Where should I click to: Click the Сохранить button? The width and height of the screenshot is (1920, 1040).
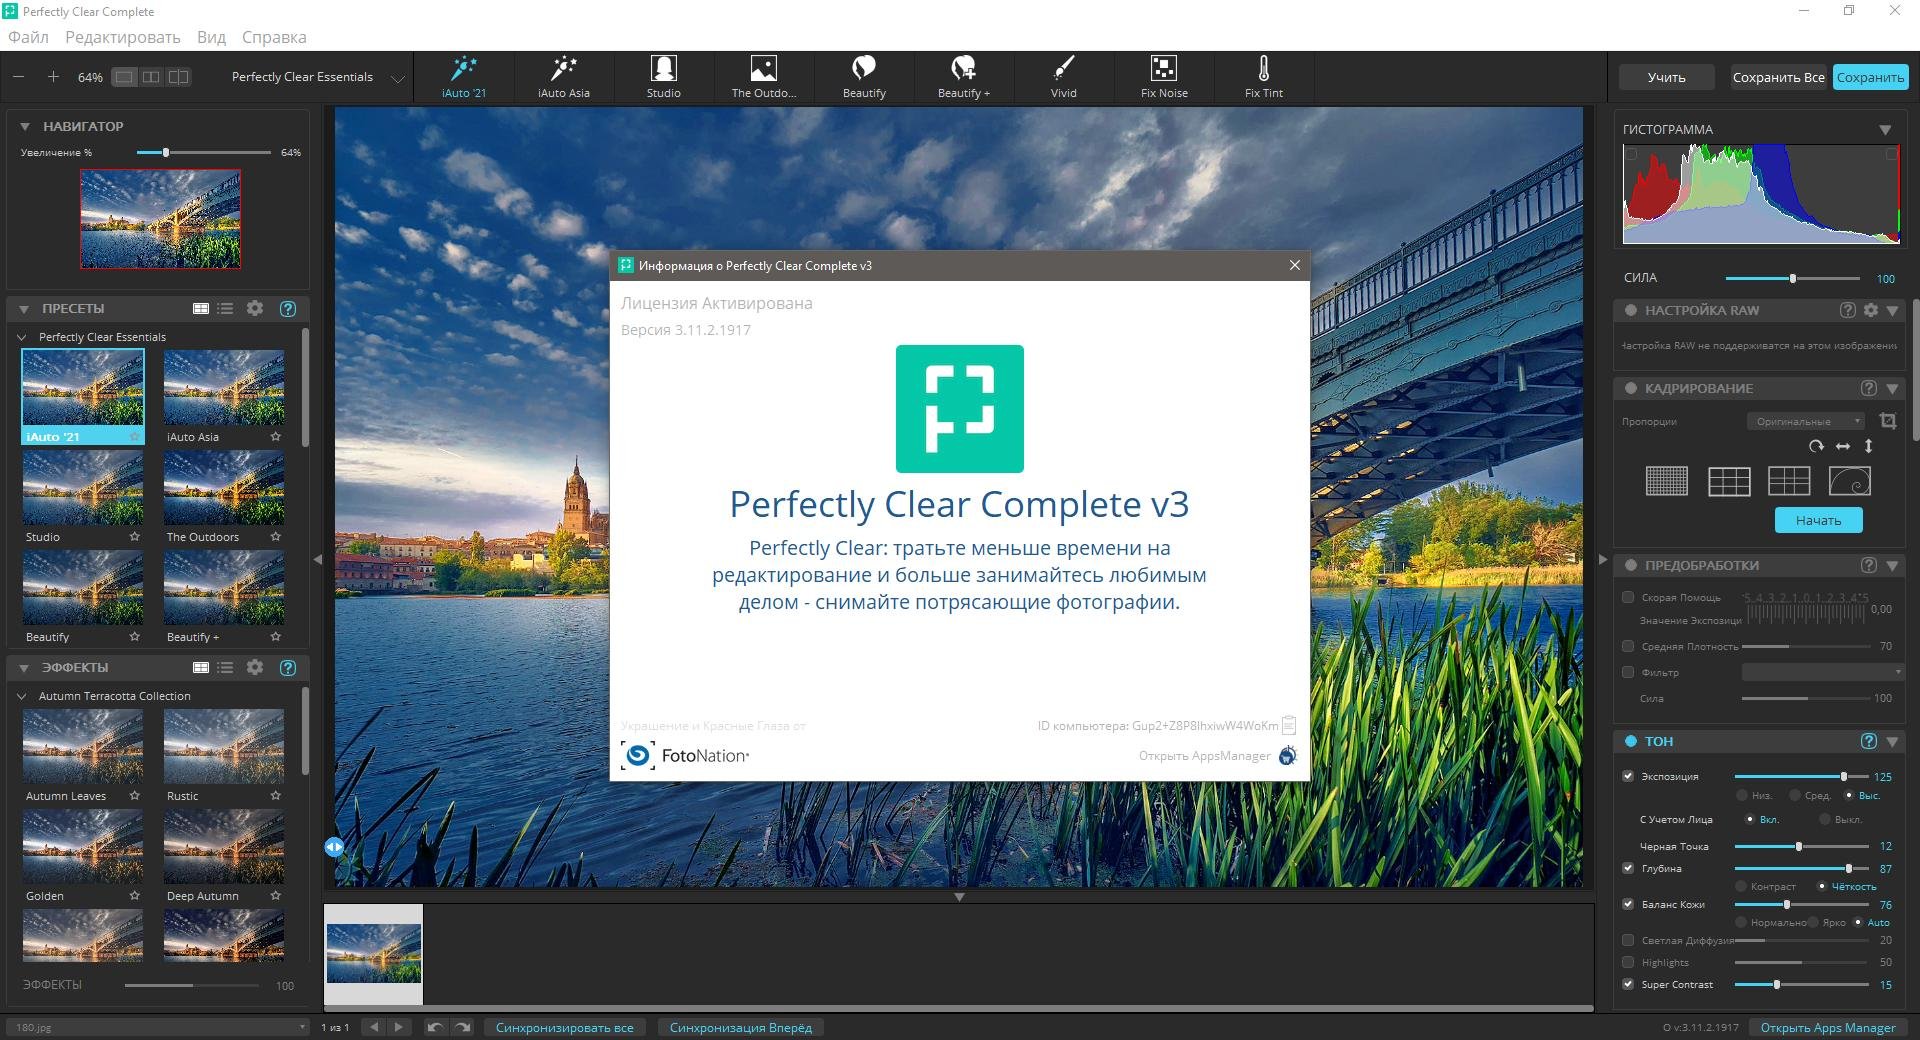(1869, 77)
